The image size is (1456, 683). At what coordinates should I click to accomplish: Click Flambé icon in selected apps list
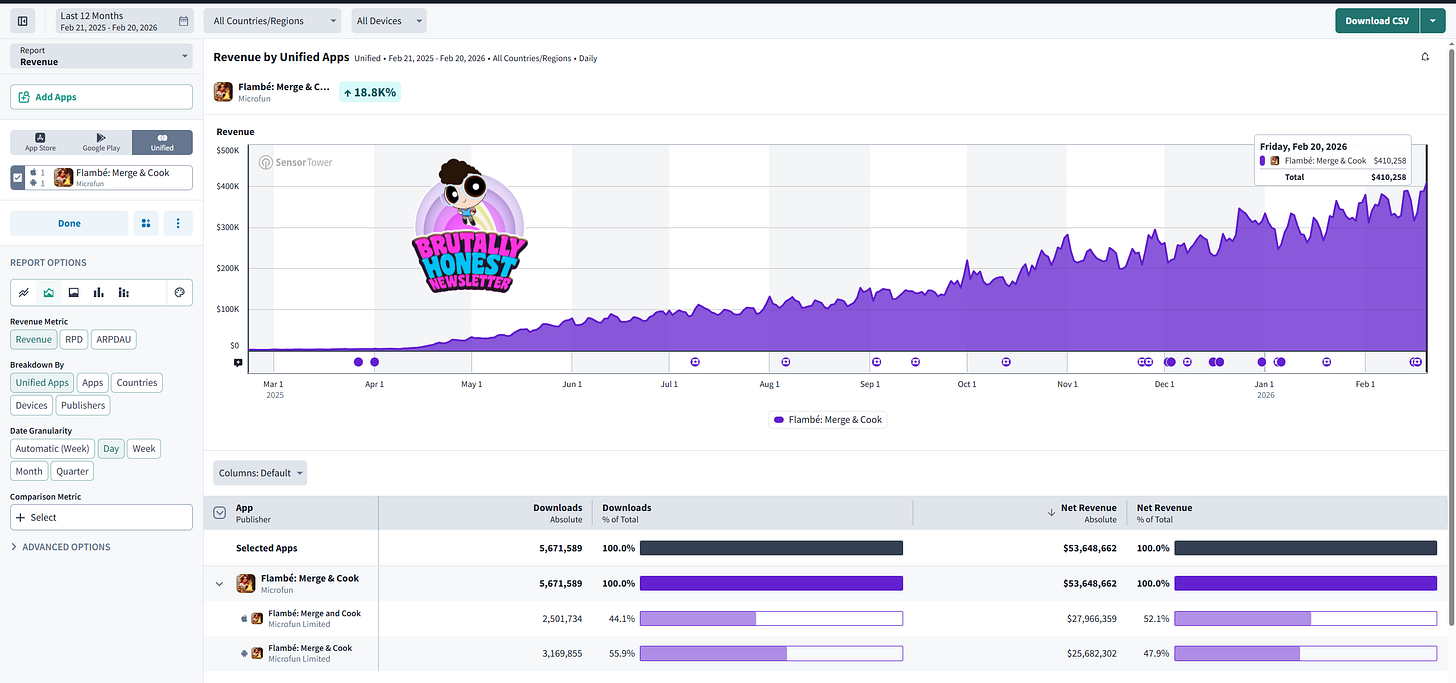[63, 178]
